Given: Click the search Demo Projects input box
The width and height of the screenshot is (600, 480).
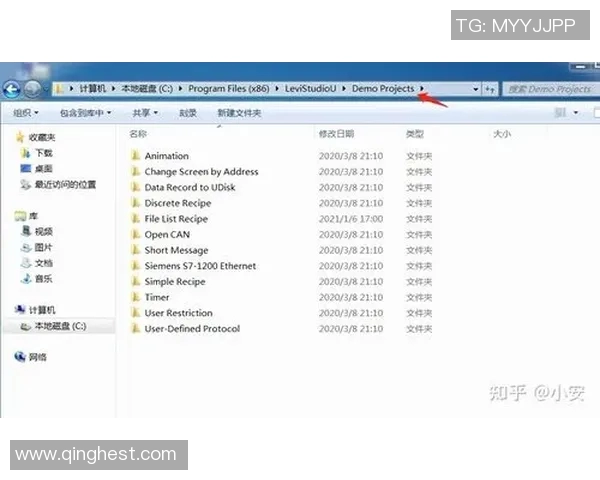Looking at the screenshot, I should (550, 90).
